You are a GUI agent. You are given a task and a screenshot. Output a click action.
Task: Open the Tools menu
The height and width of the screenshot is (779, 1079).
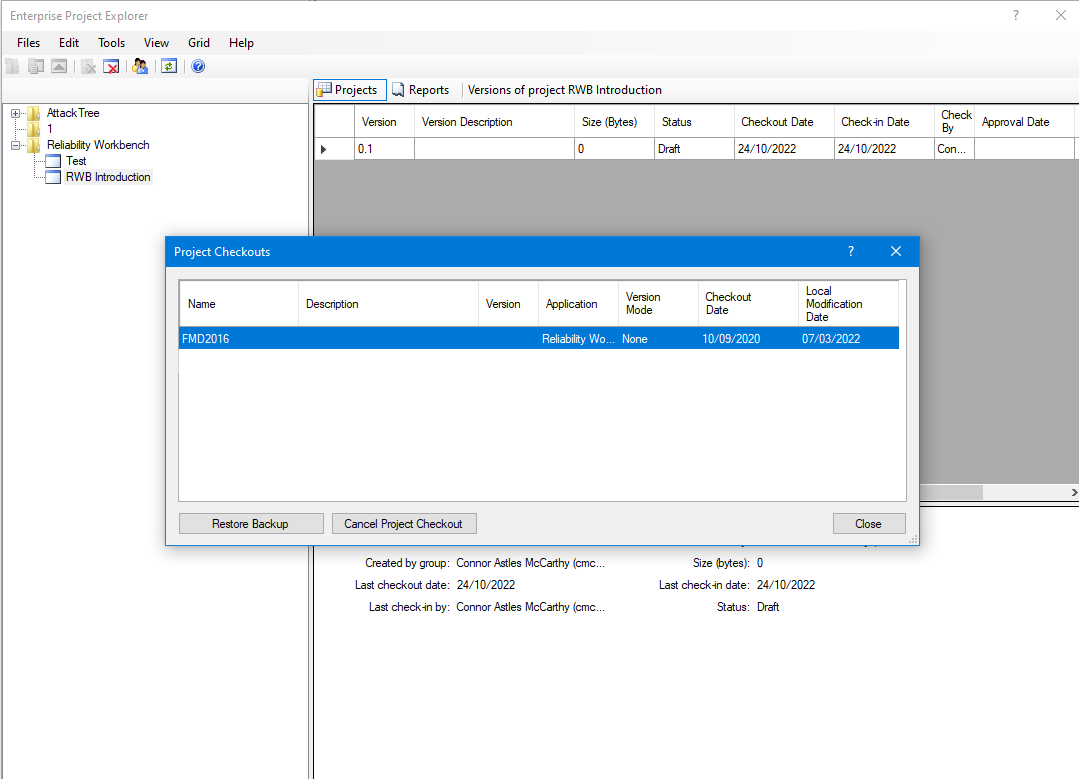pos(111,43)
